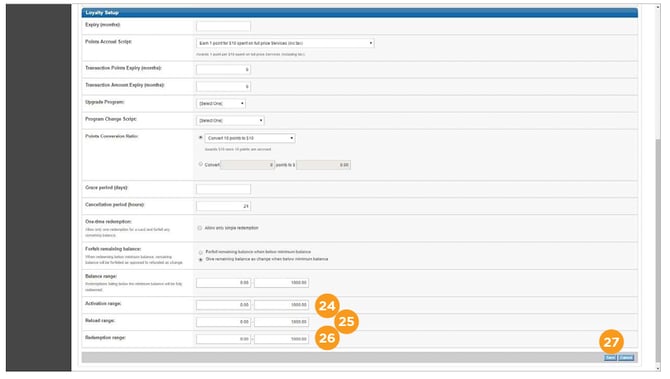This screenshot has height=379, width=670.
Task: Open the Points Accrual Script dropdown
Action: click(285, 43)
